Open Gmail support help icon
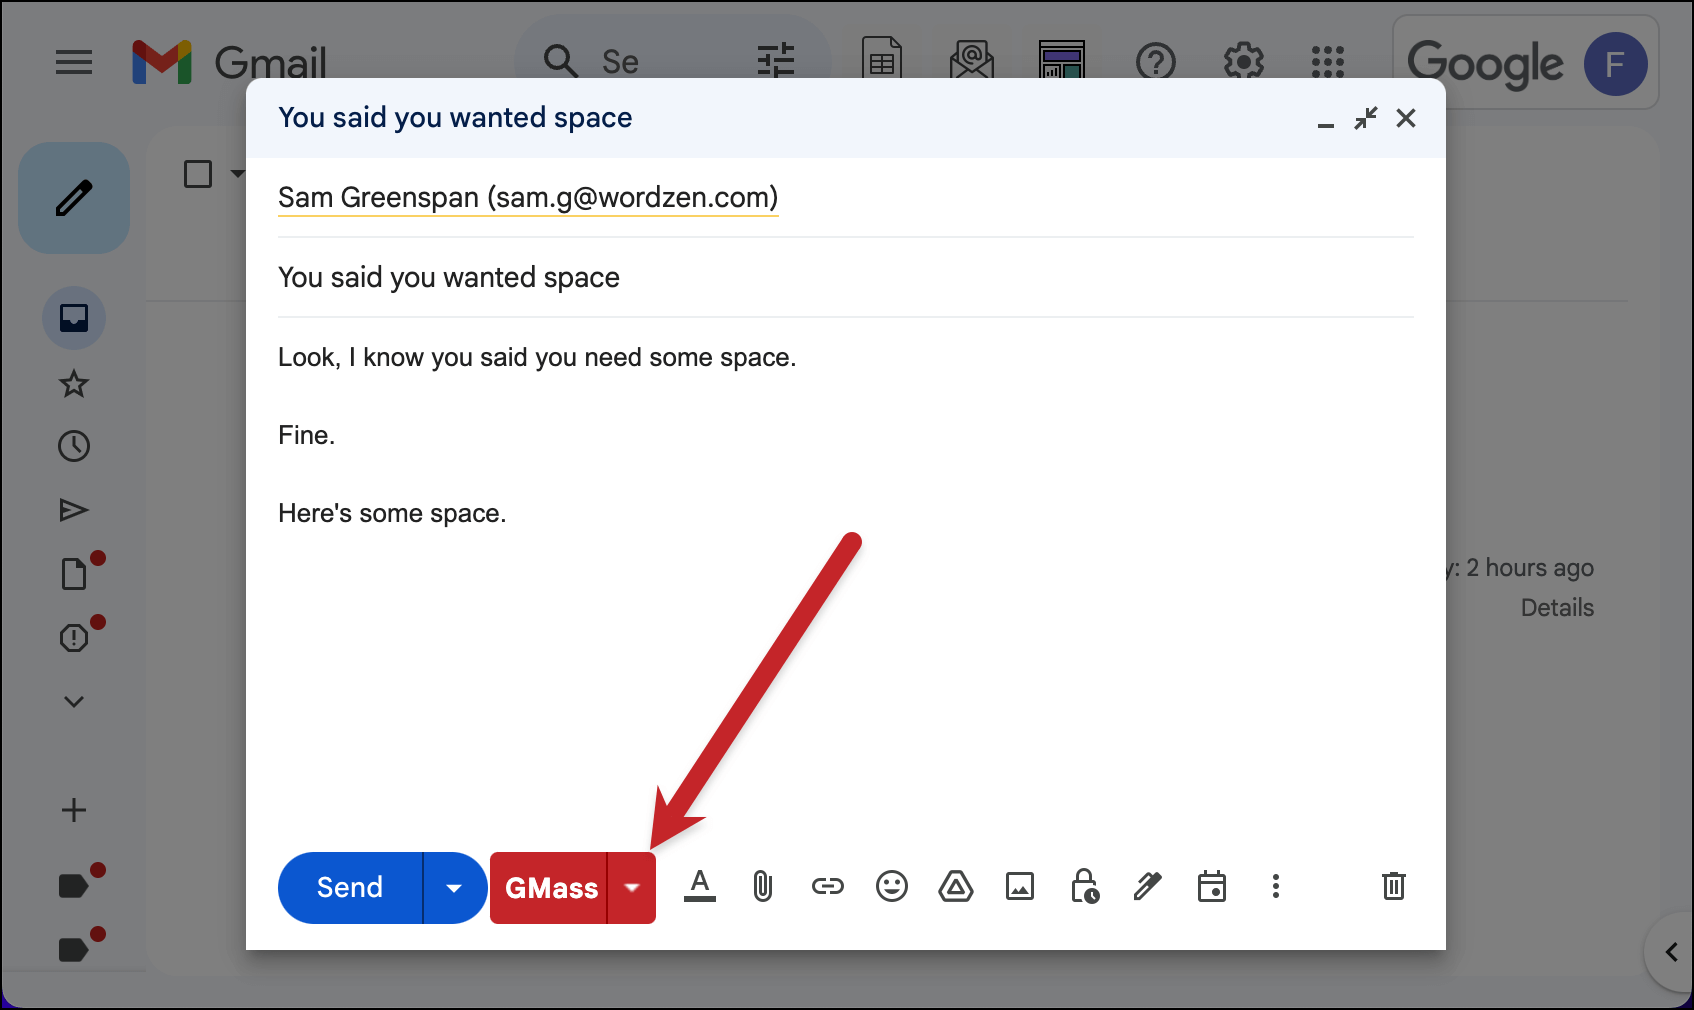The height and width of the screenshot is (1010, 1694). pyautogui.click(x=1156, y=62)
